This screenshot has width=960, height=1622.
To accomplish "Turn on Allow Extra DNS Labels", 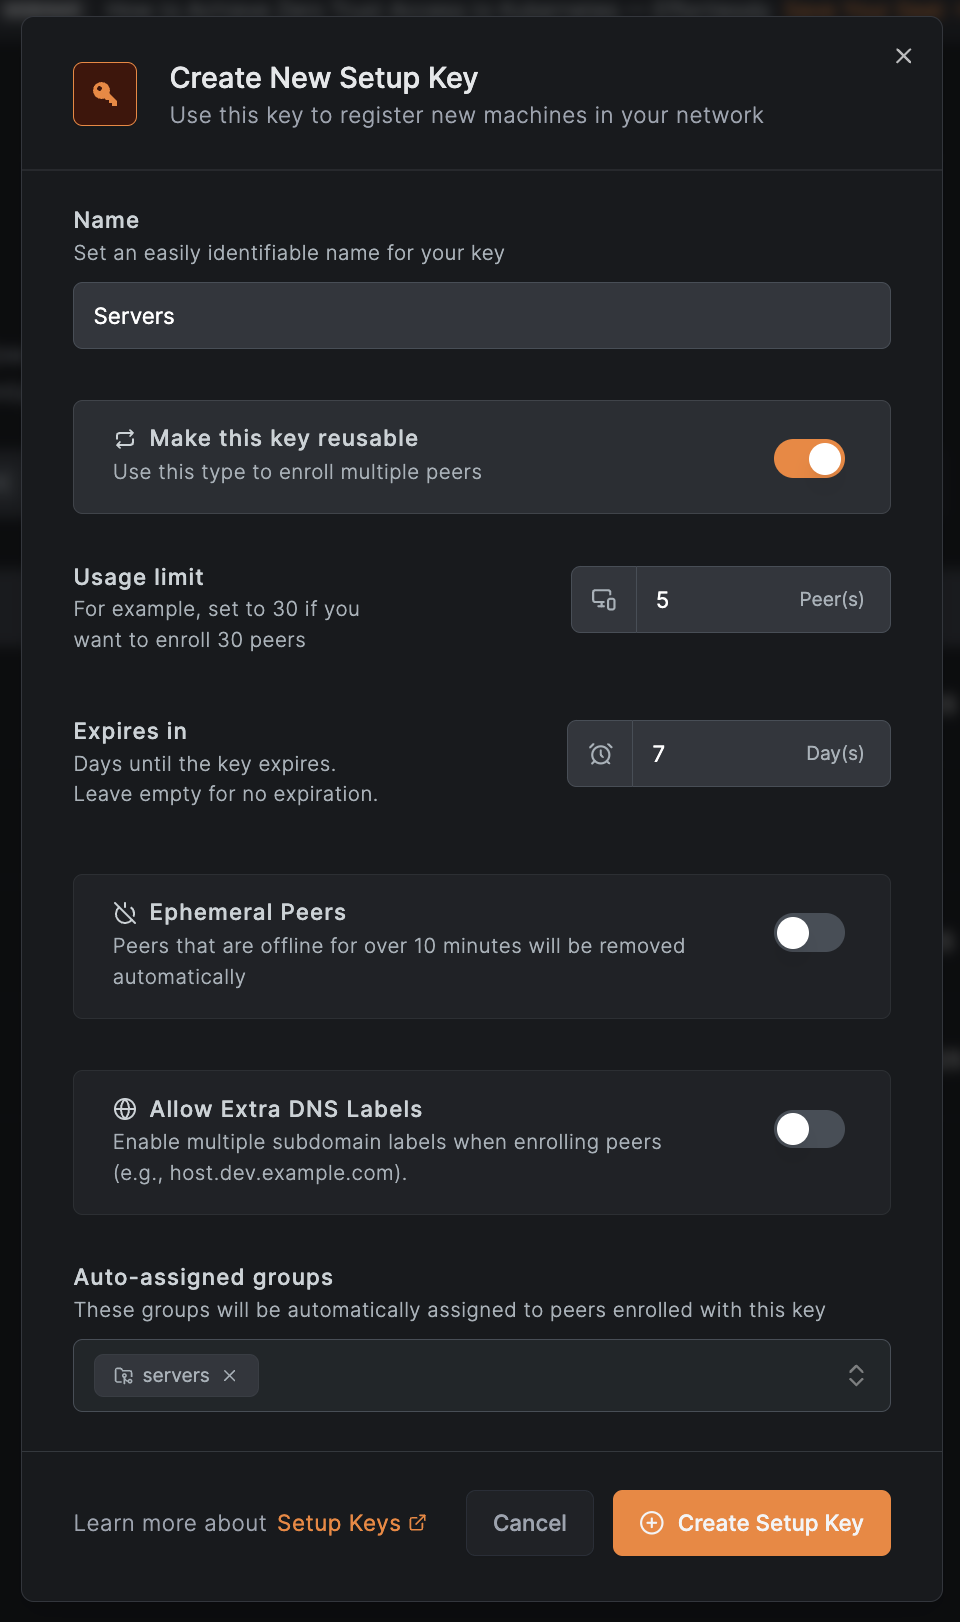I will (809, 1129).
